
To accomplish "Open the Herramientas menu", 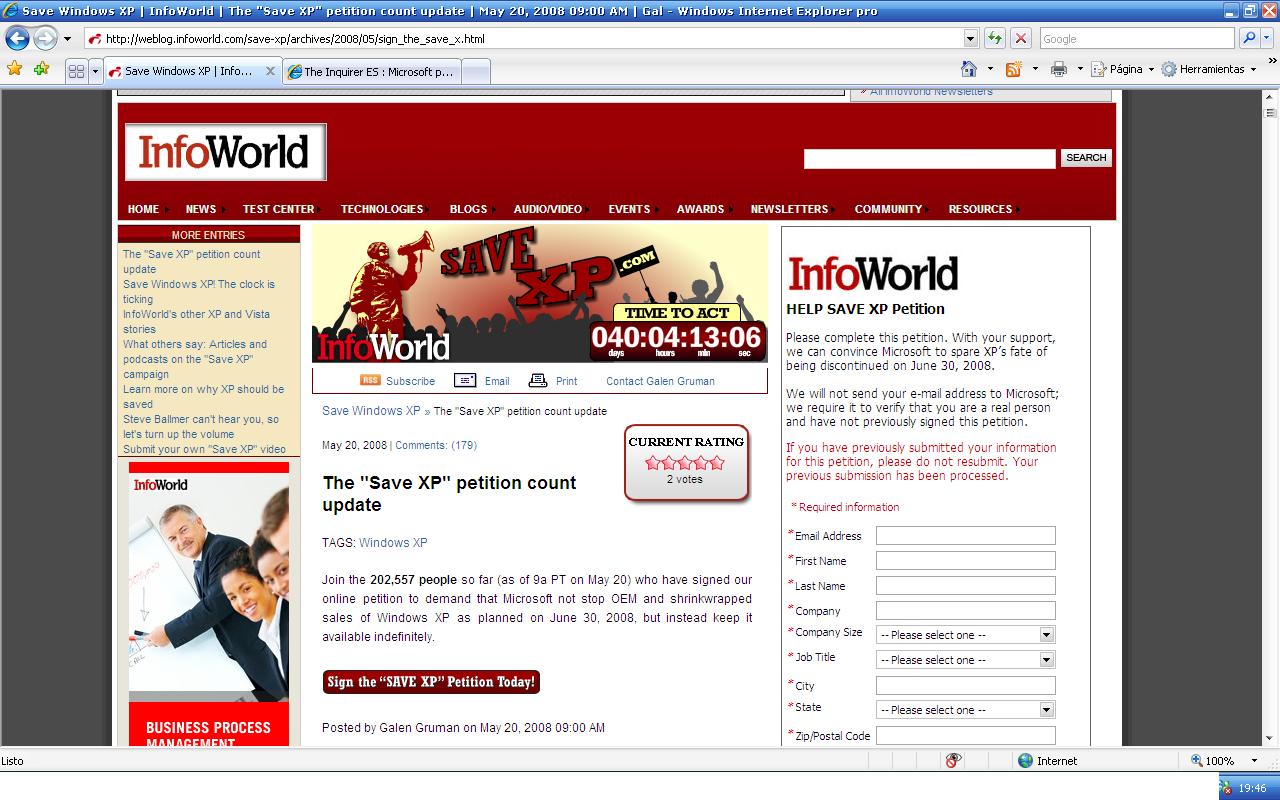I will tap(1208, 69).
